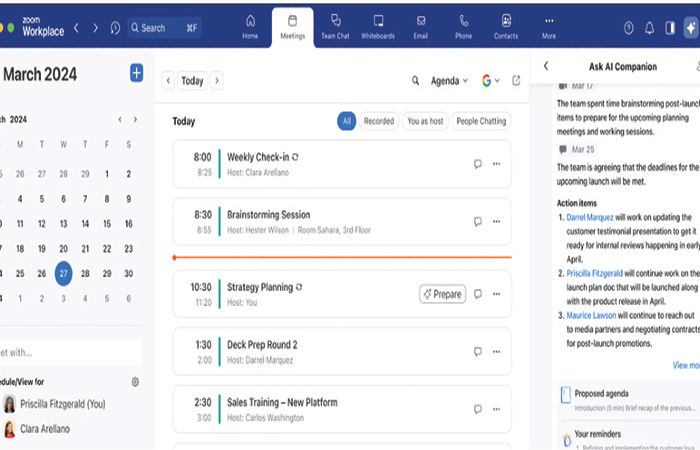Open the Home tab
The width and height of the screenshot is (700, 450).
click(x=250, y=27)
